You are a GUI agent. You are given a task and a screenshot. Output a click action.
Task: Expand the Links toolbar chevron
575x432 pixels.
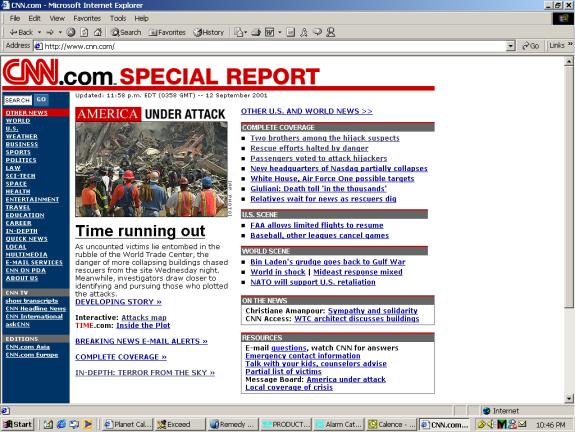[x=570, y=45]
